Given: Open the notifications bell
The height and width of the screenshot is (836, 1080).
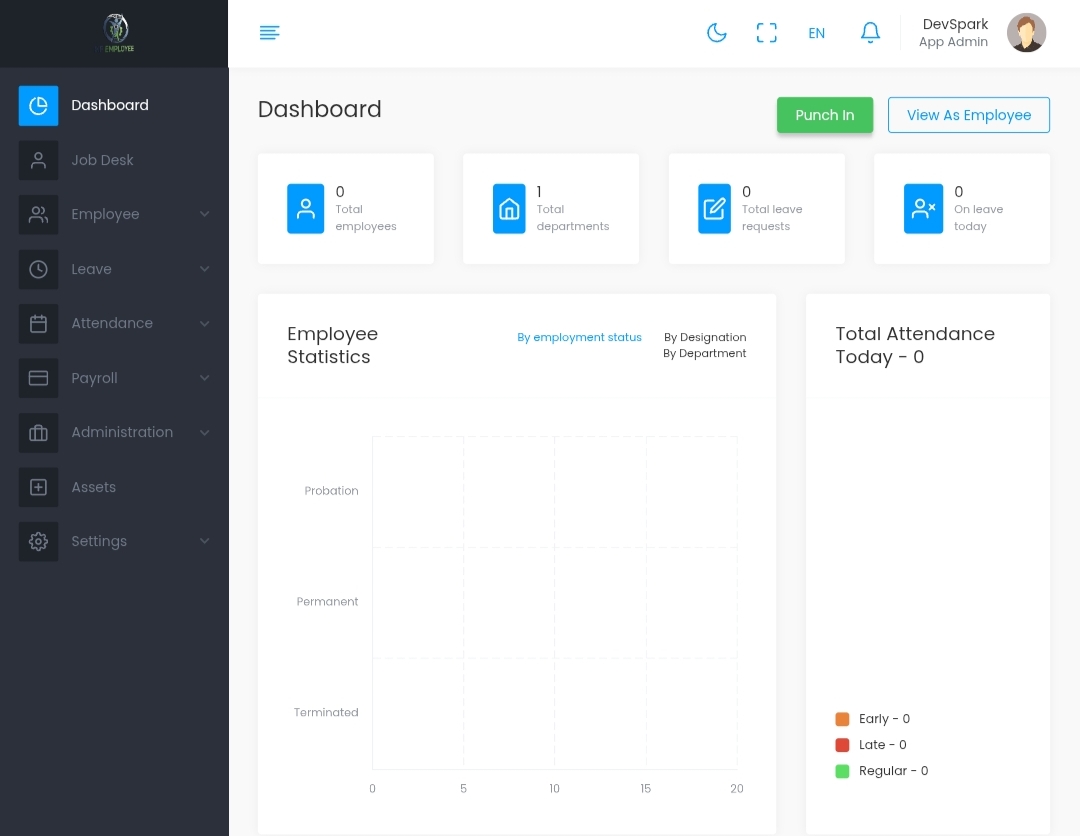Looking at the screenshot, I should click(x=870, y=33).
